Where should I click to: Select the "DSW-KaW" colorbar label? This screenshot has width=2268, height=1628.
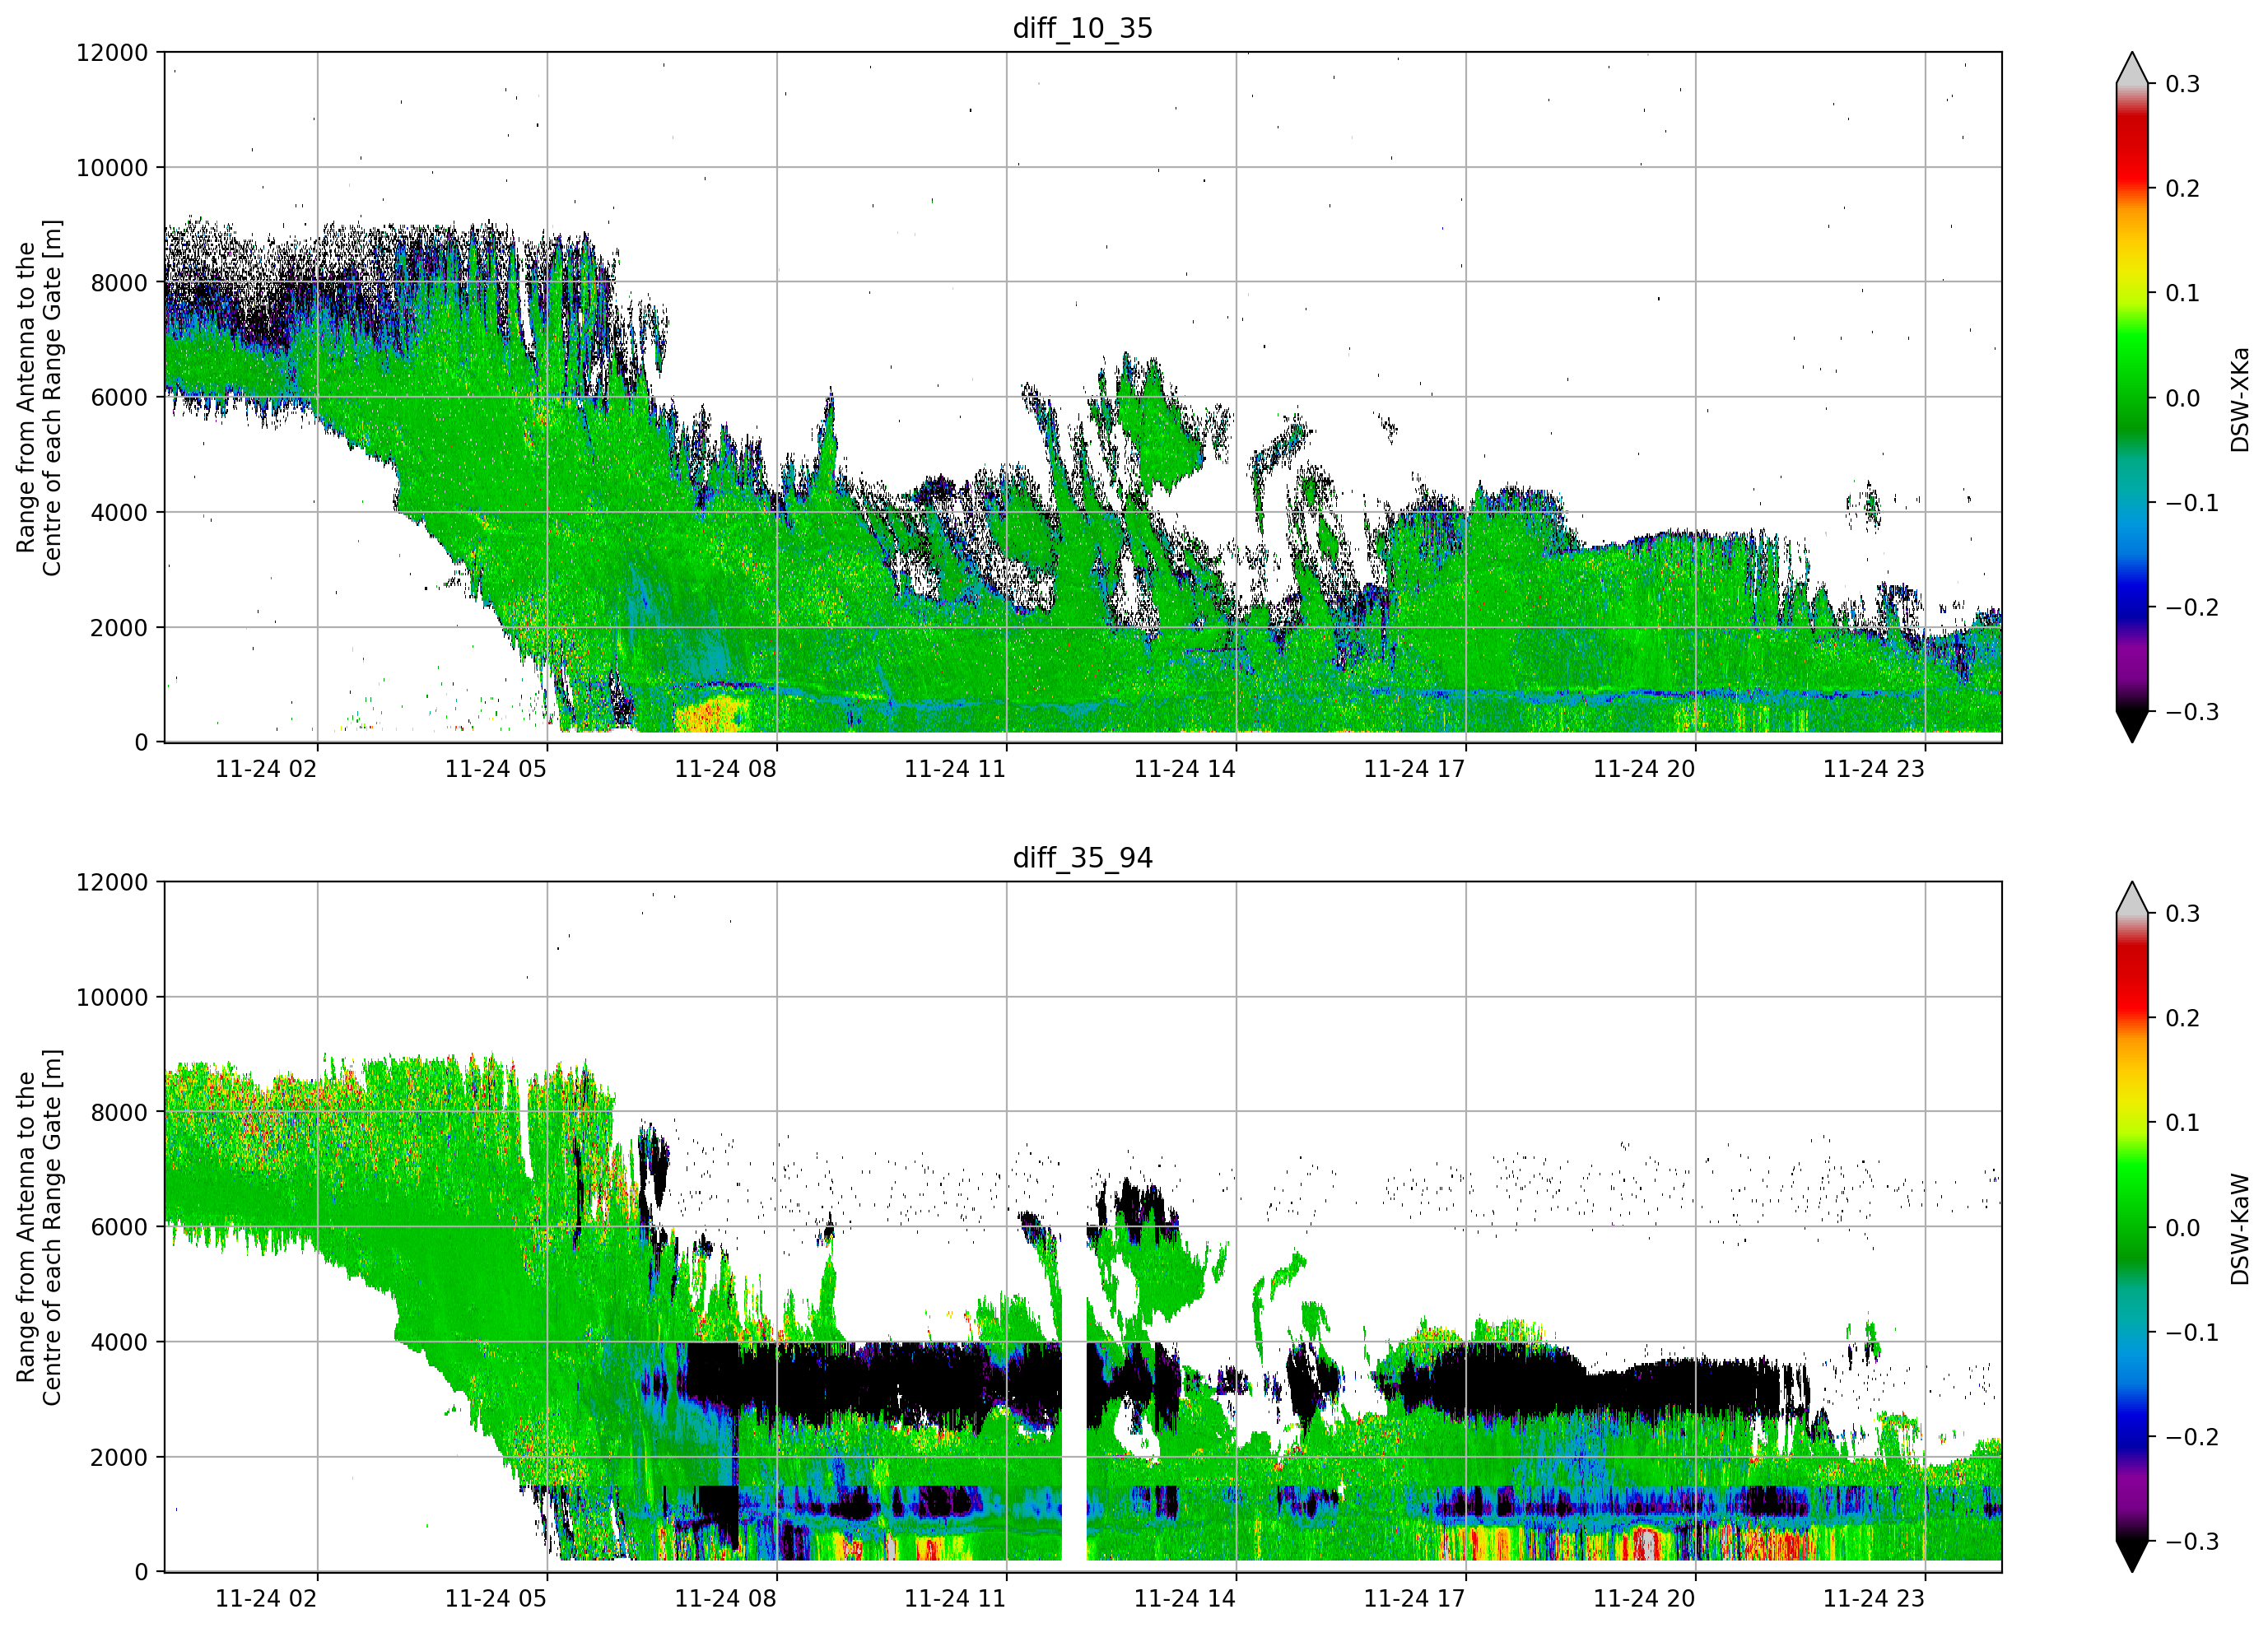(2239, 1229)
